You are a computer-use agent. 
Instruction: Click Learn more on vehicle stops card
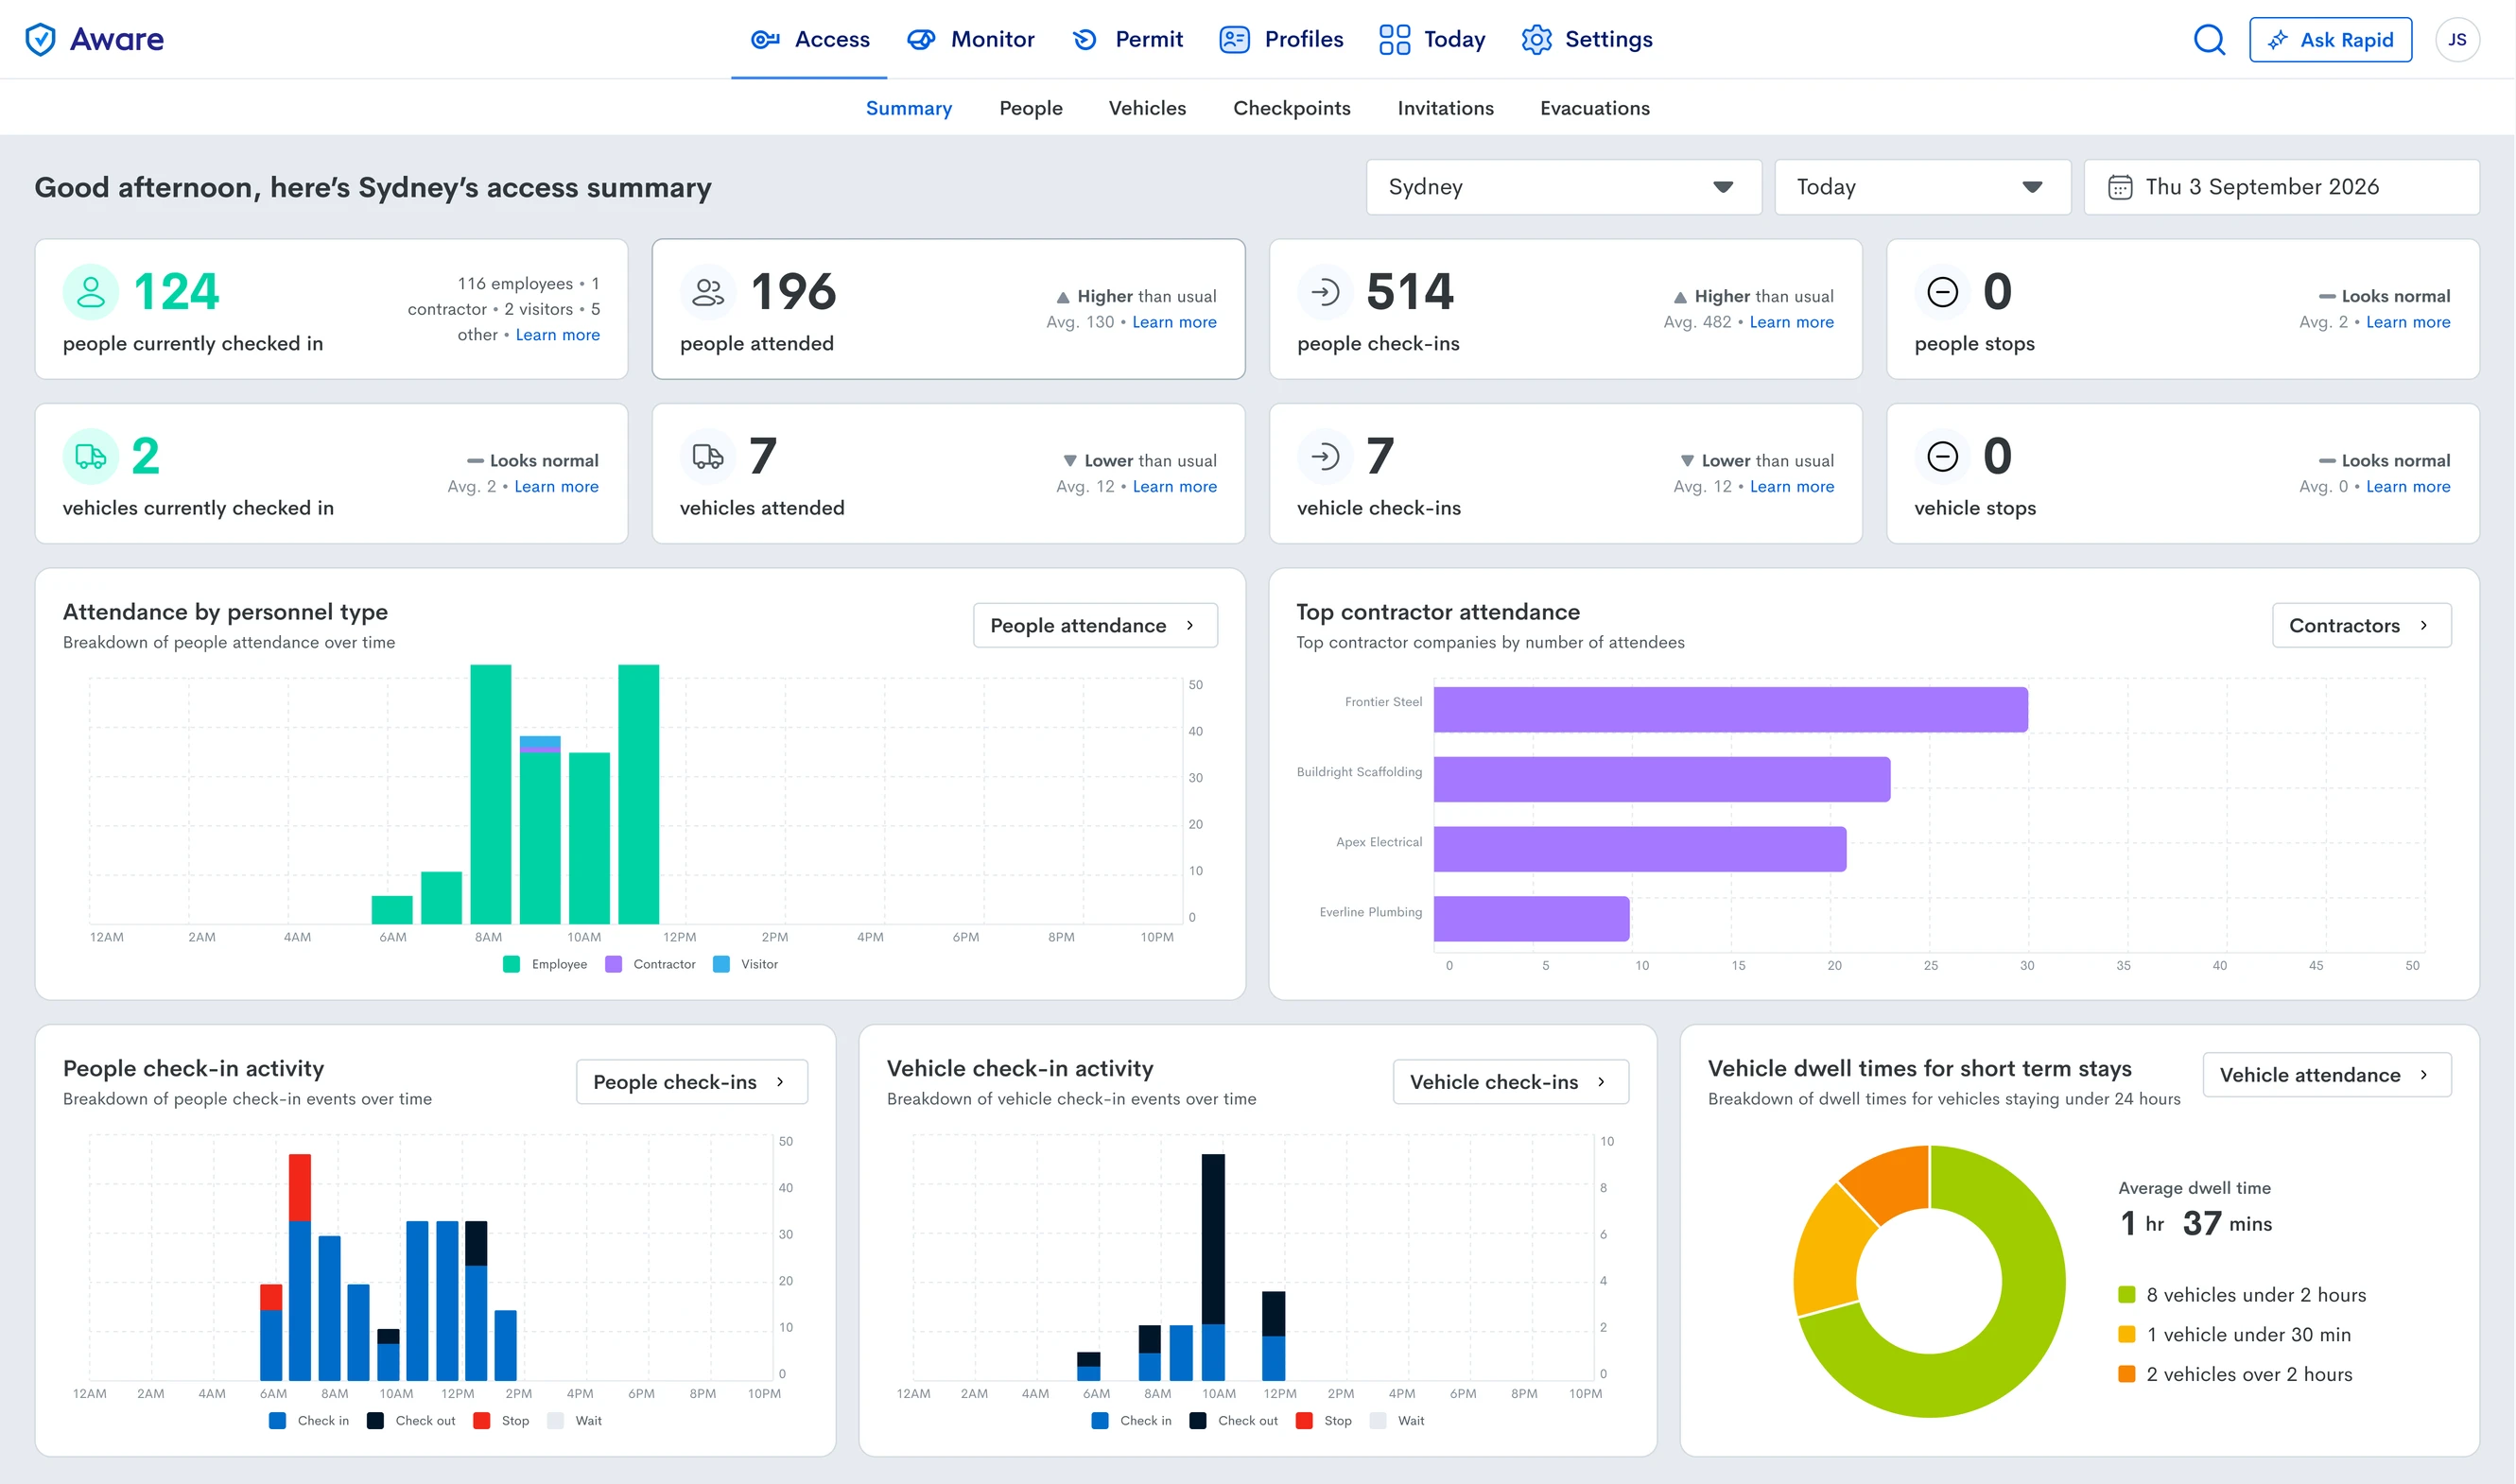[2407, 487]
